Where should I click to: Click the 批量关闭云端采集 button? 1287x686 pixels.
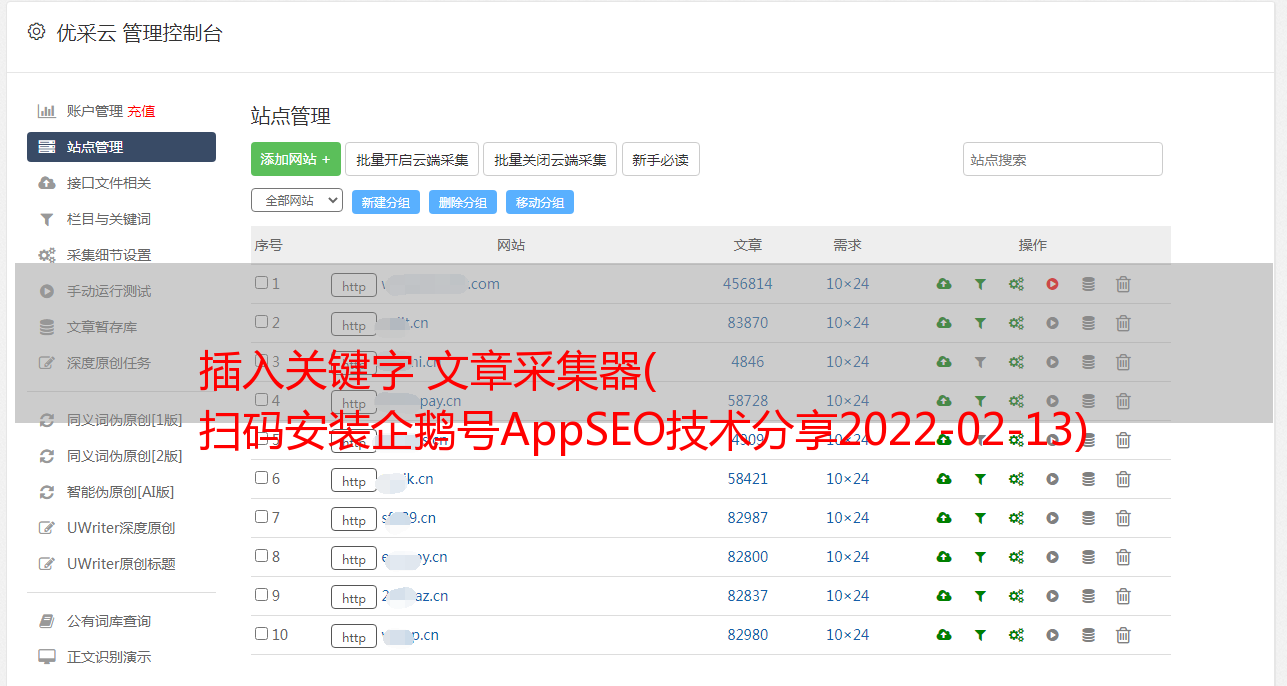[550, 159]
